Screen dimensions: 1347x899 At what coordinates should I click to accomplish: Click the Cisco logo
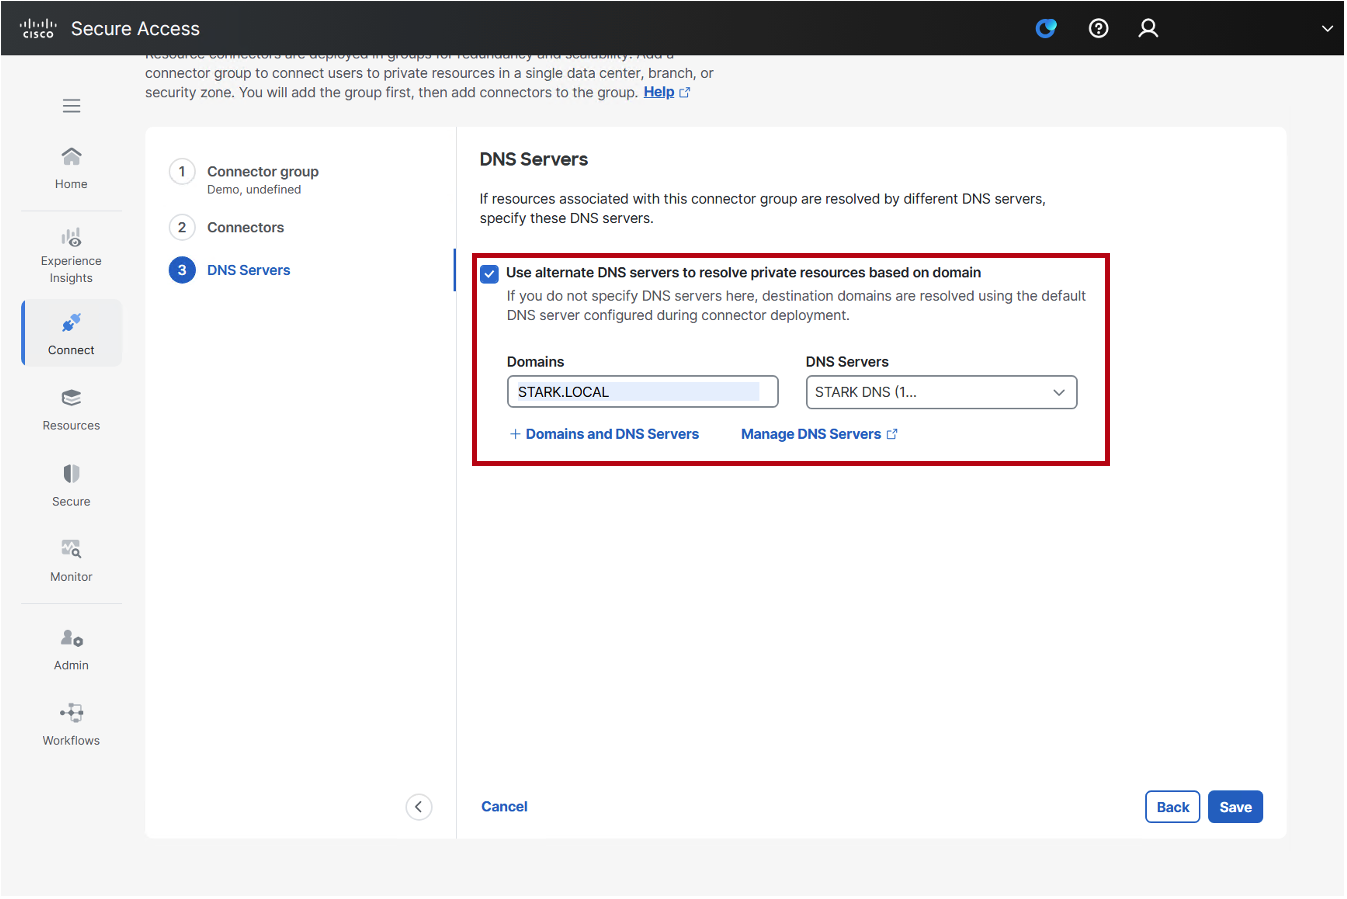[x=38, y=28]
